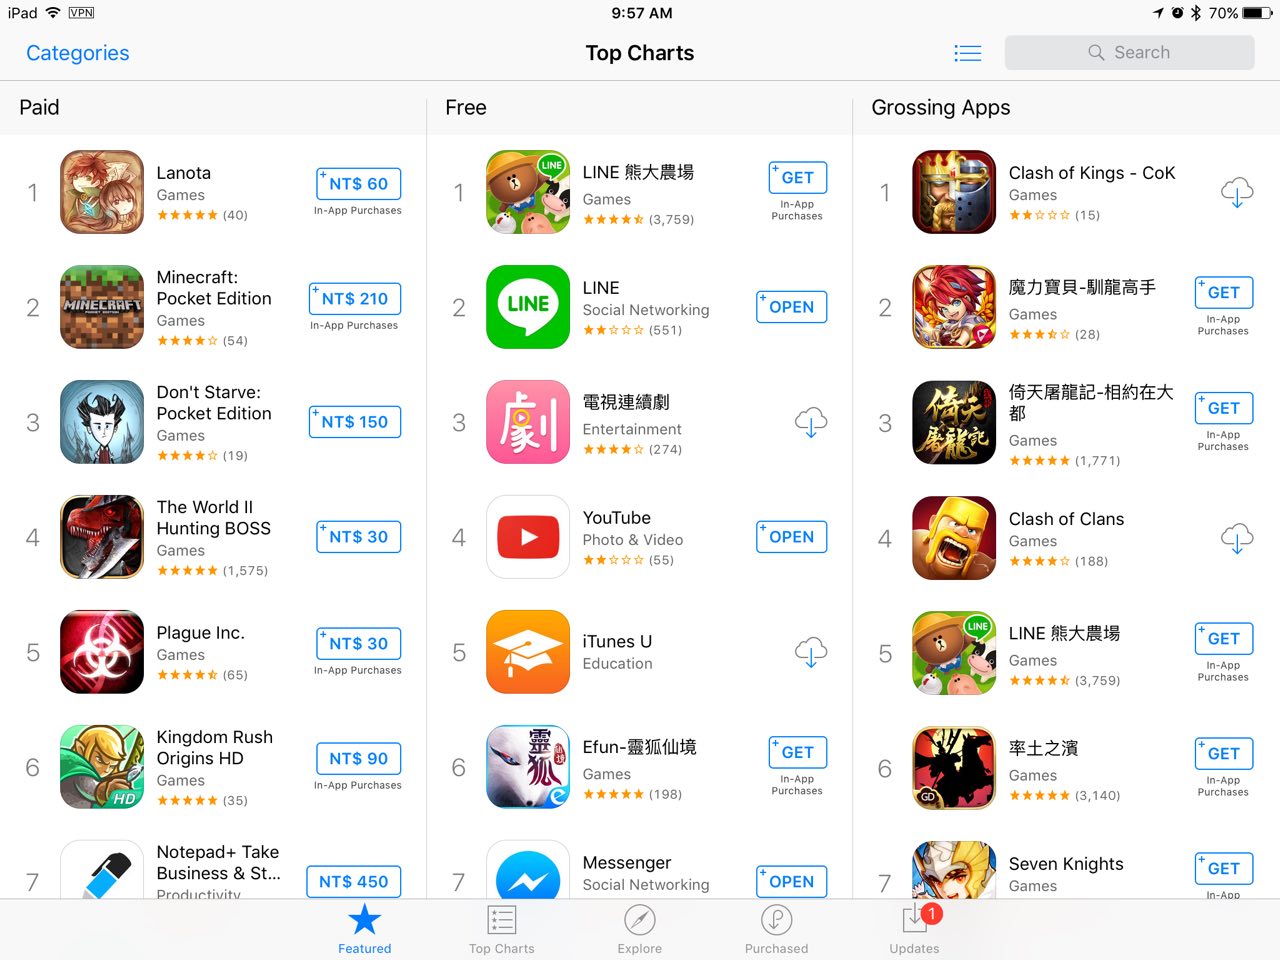Switch to the Featured tab
Image resolution: width=1280 pixels, height=960 pixels.
point(364,929)
